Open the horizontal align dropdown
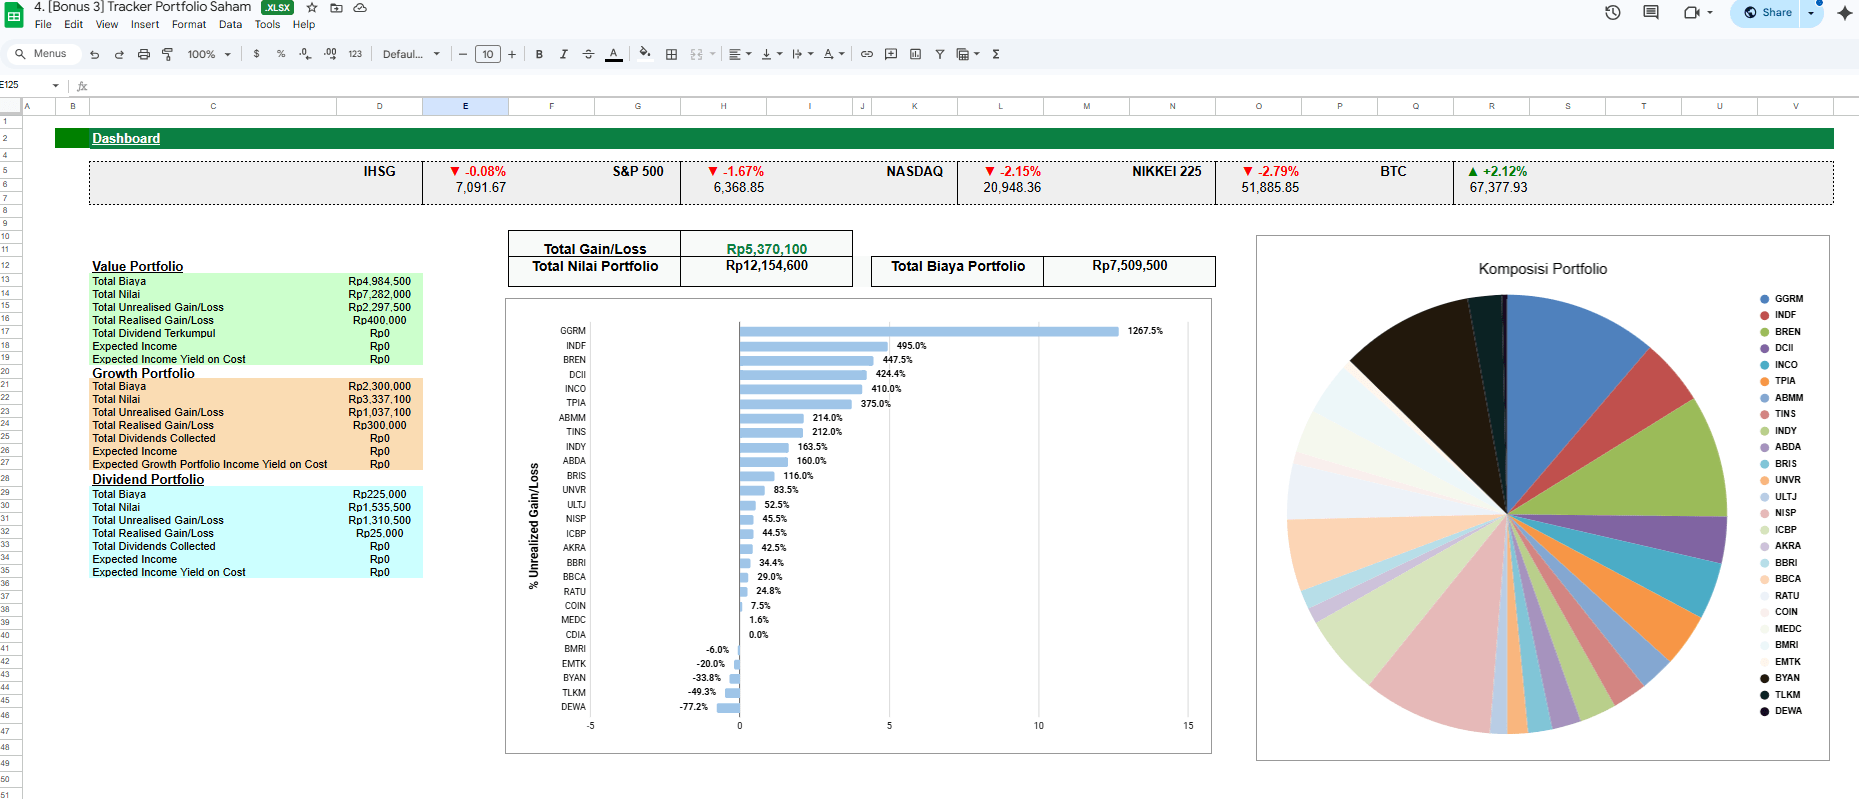 [739, 54]
